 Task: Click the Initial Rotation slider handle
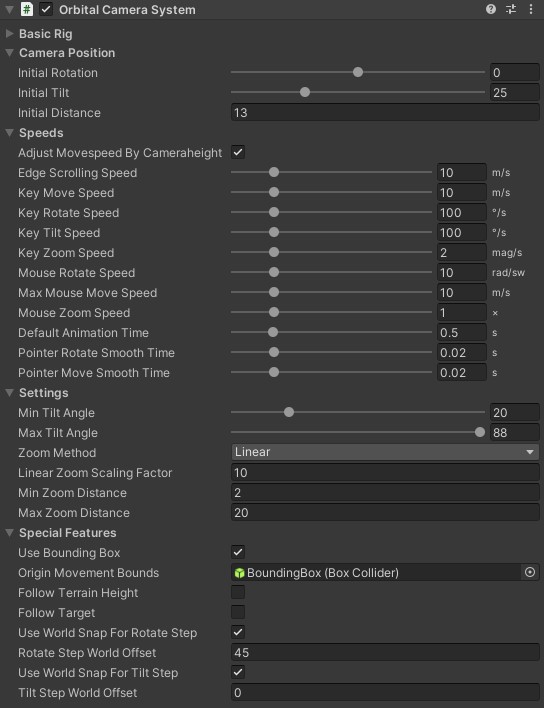tap(358, 72)
